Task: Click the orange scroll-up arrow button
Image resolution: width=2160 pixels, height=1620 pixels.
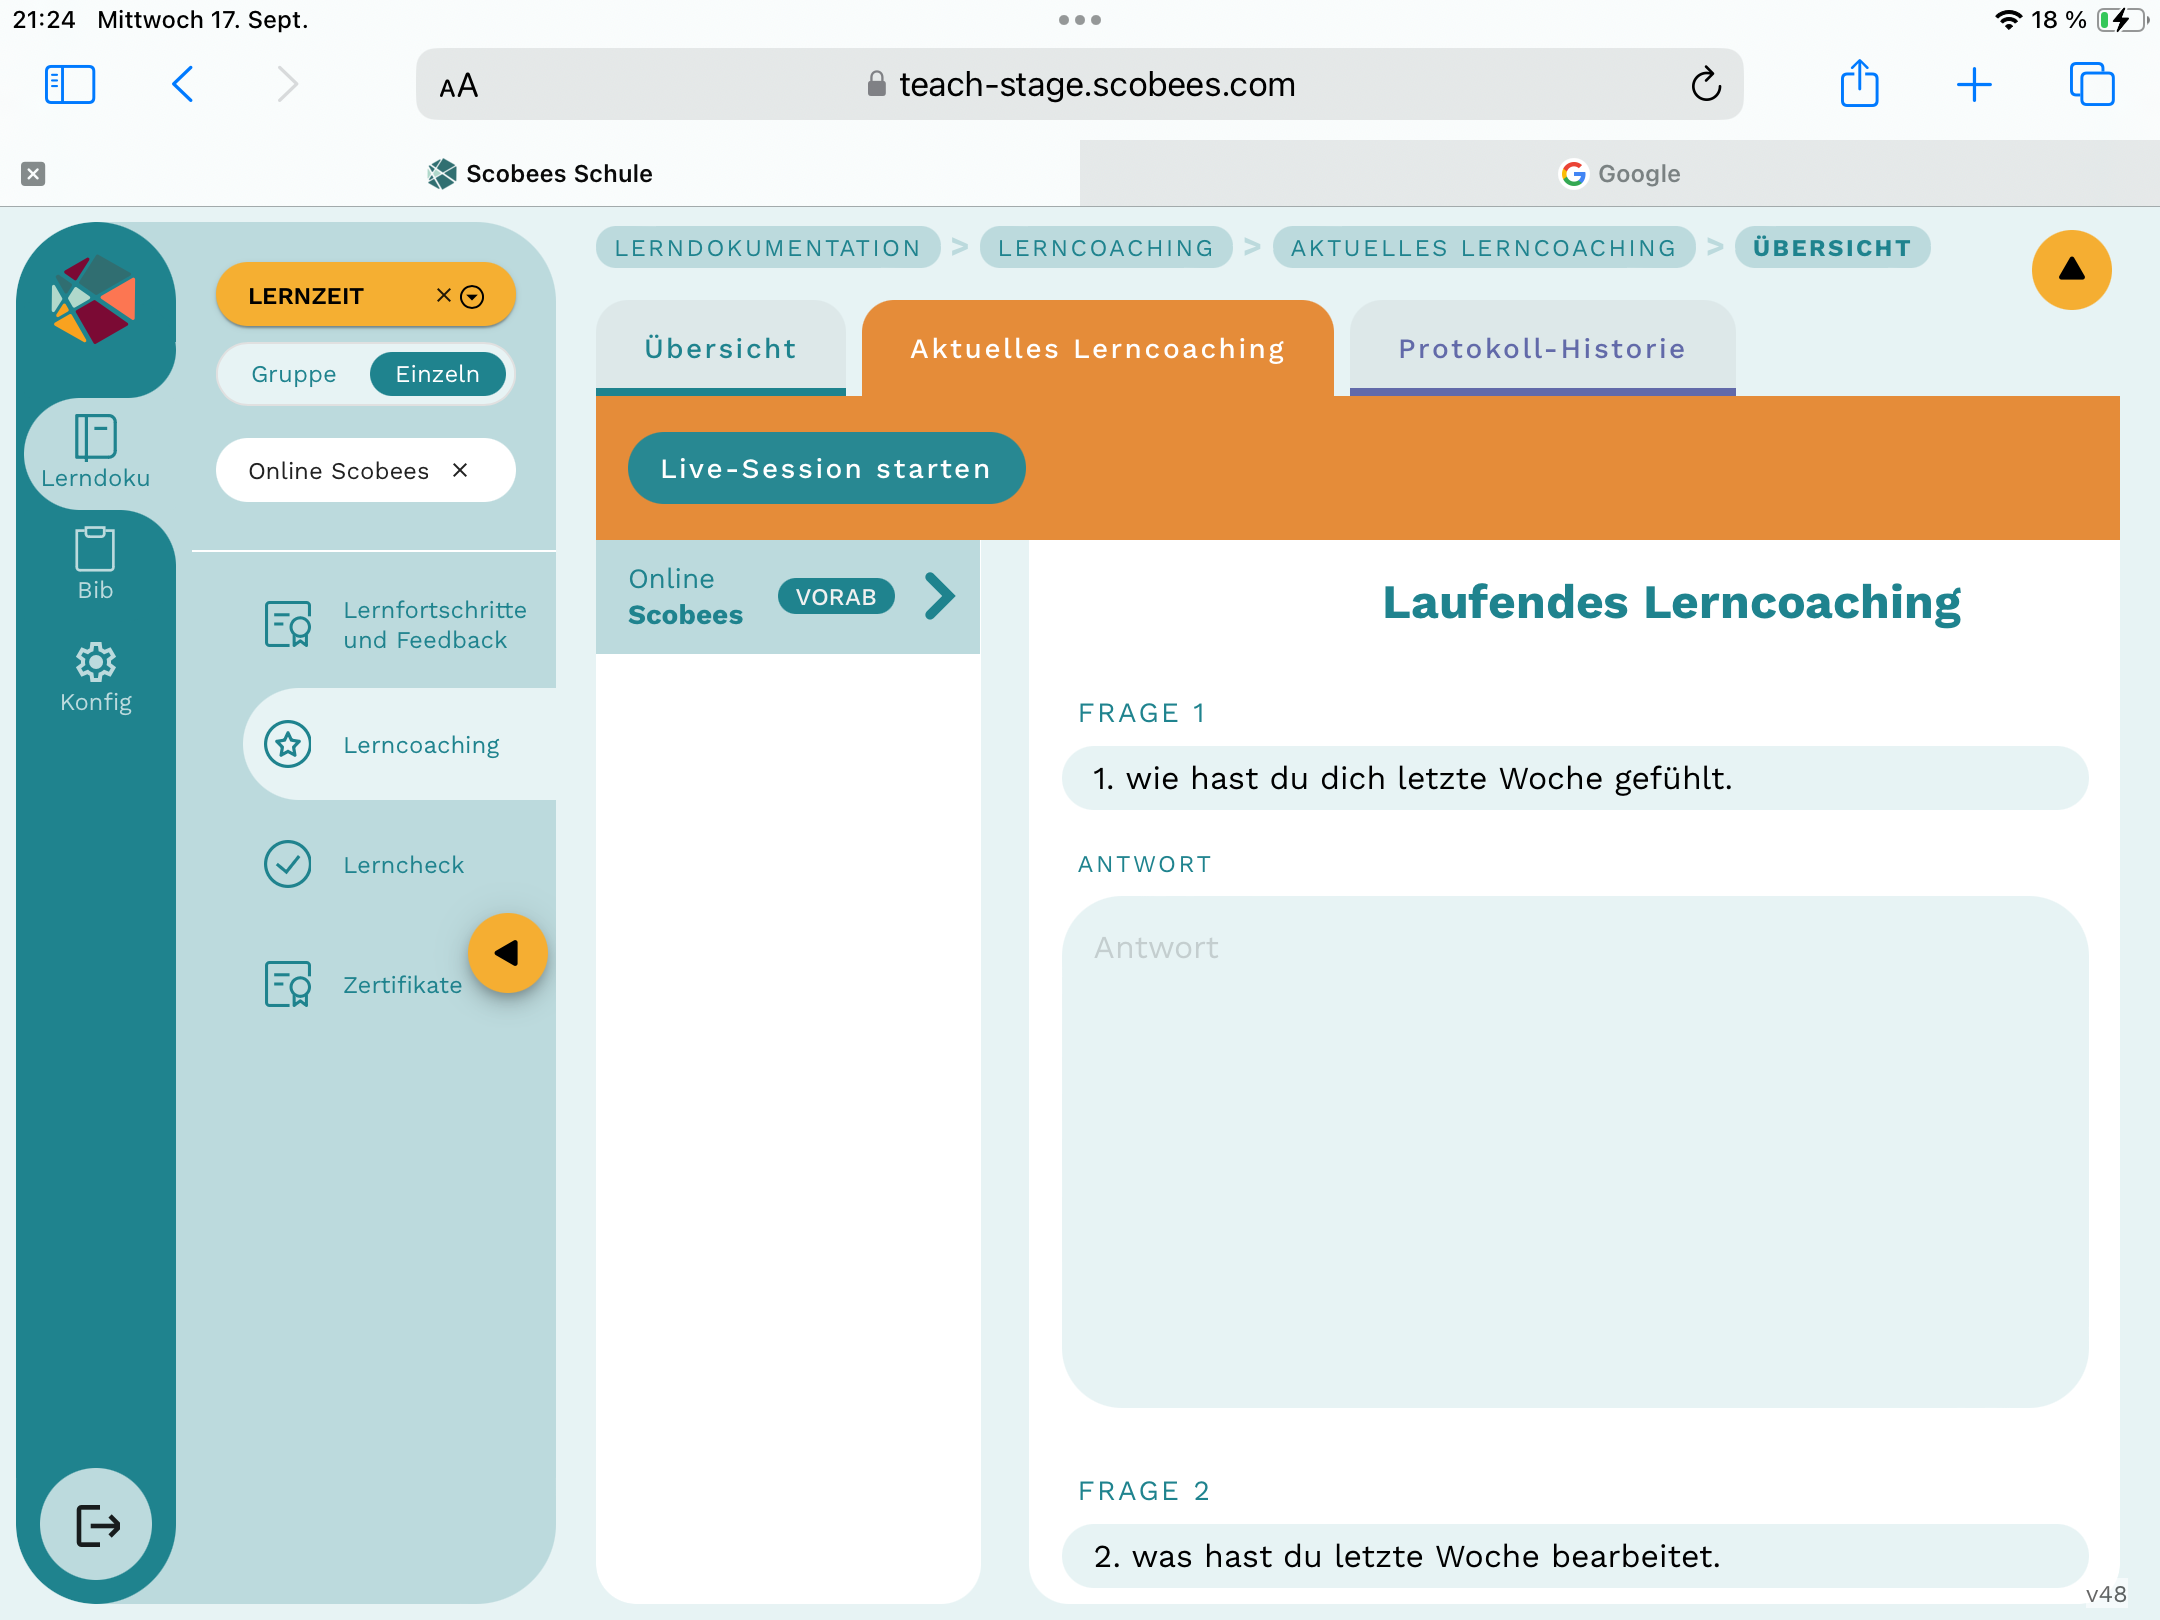Action: point(2071,269)
